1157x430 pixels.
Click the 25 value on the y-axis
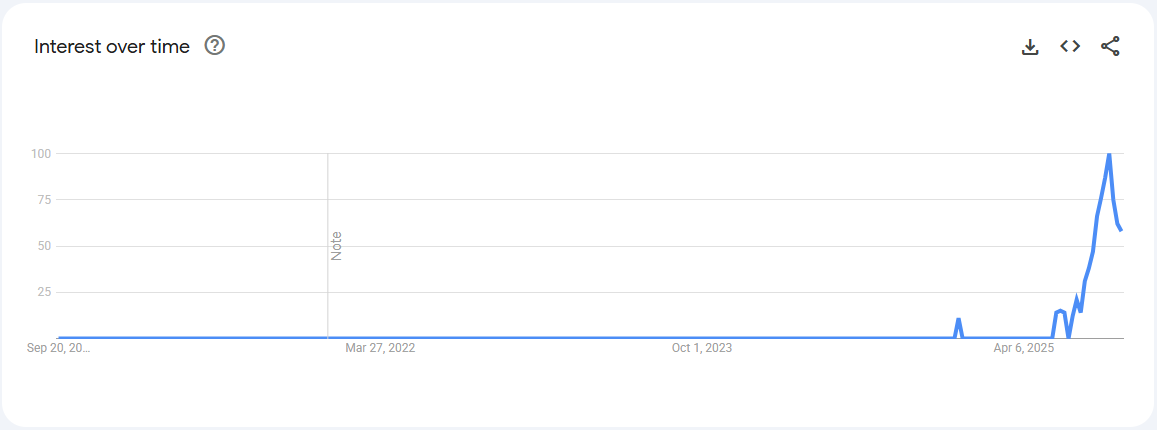point(43,292)
